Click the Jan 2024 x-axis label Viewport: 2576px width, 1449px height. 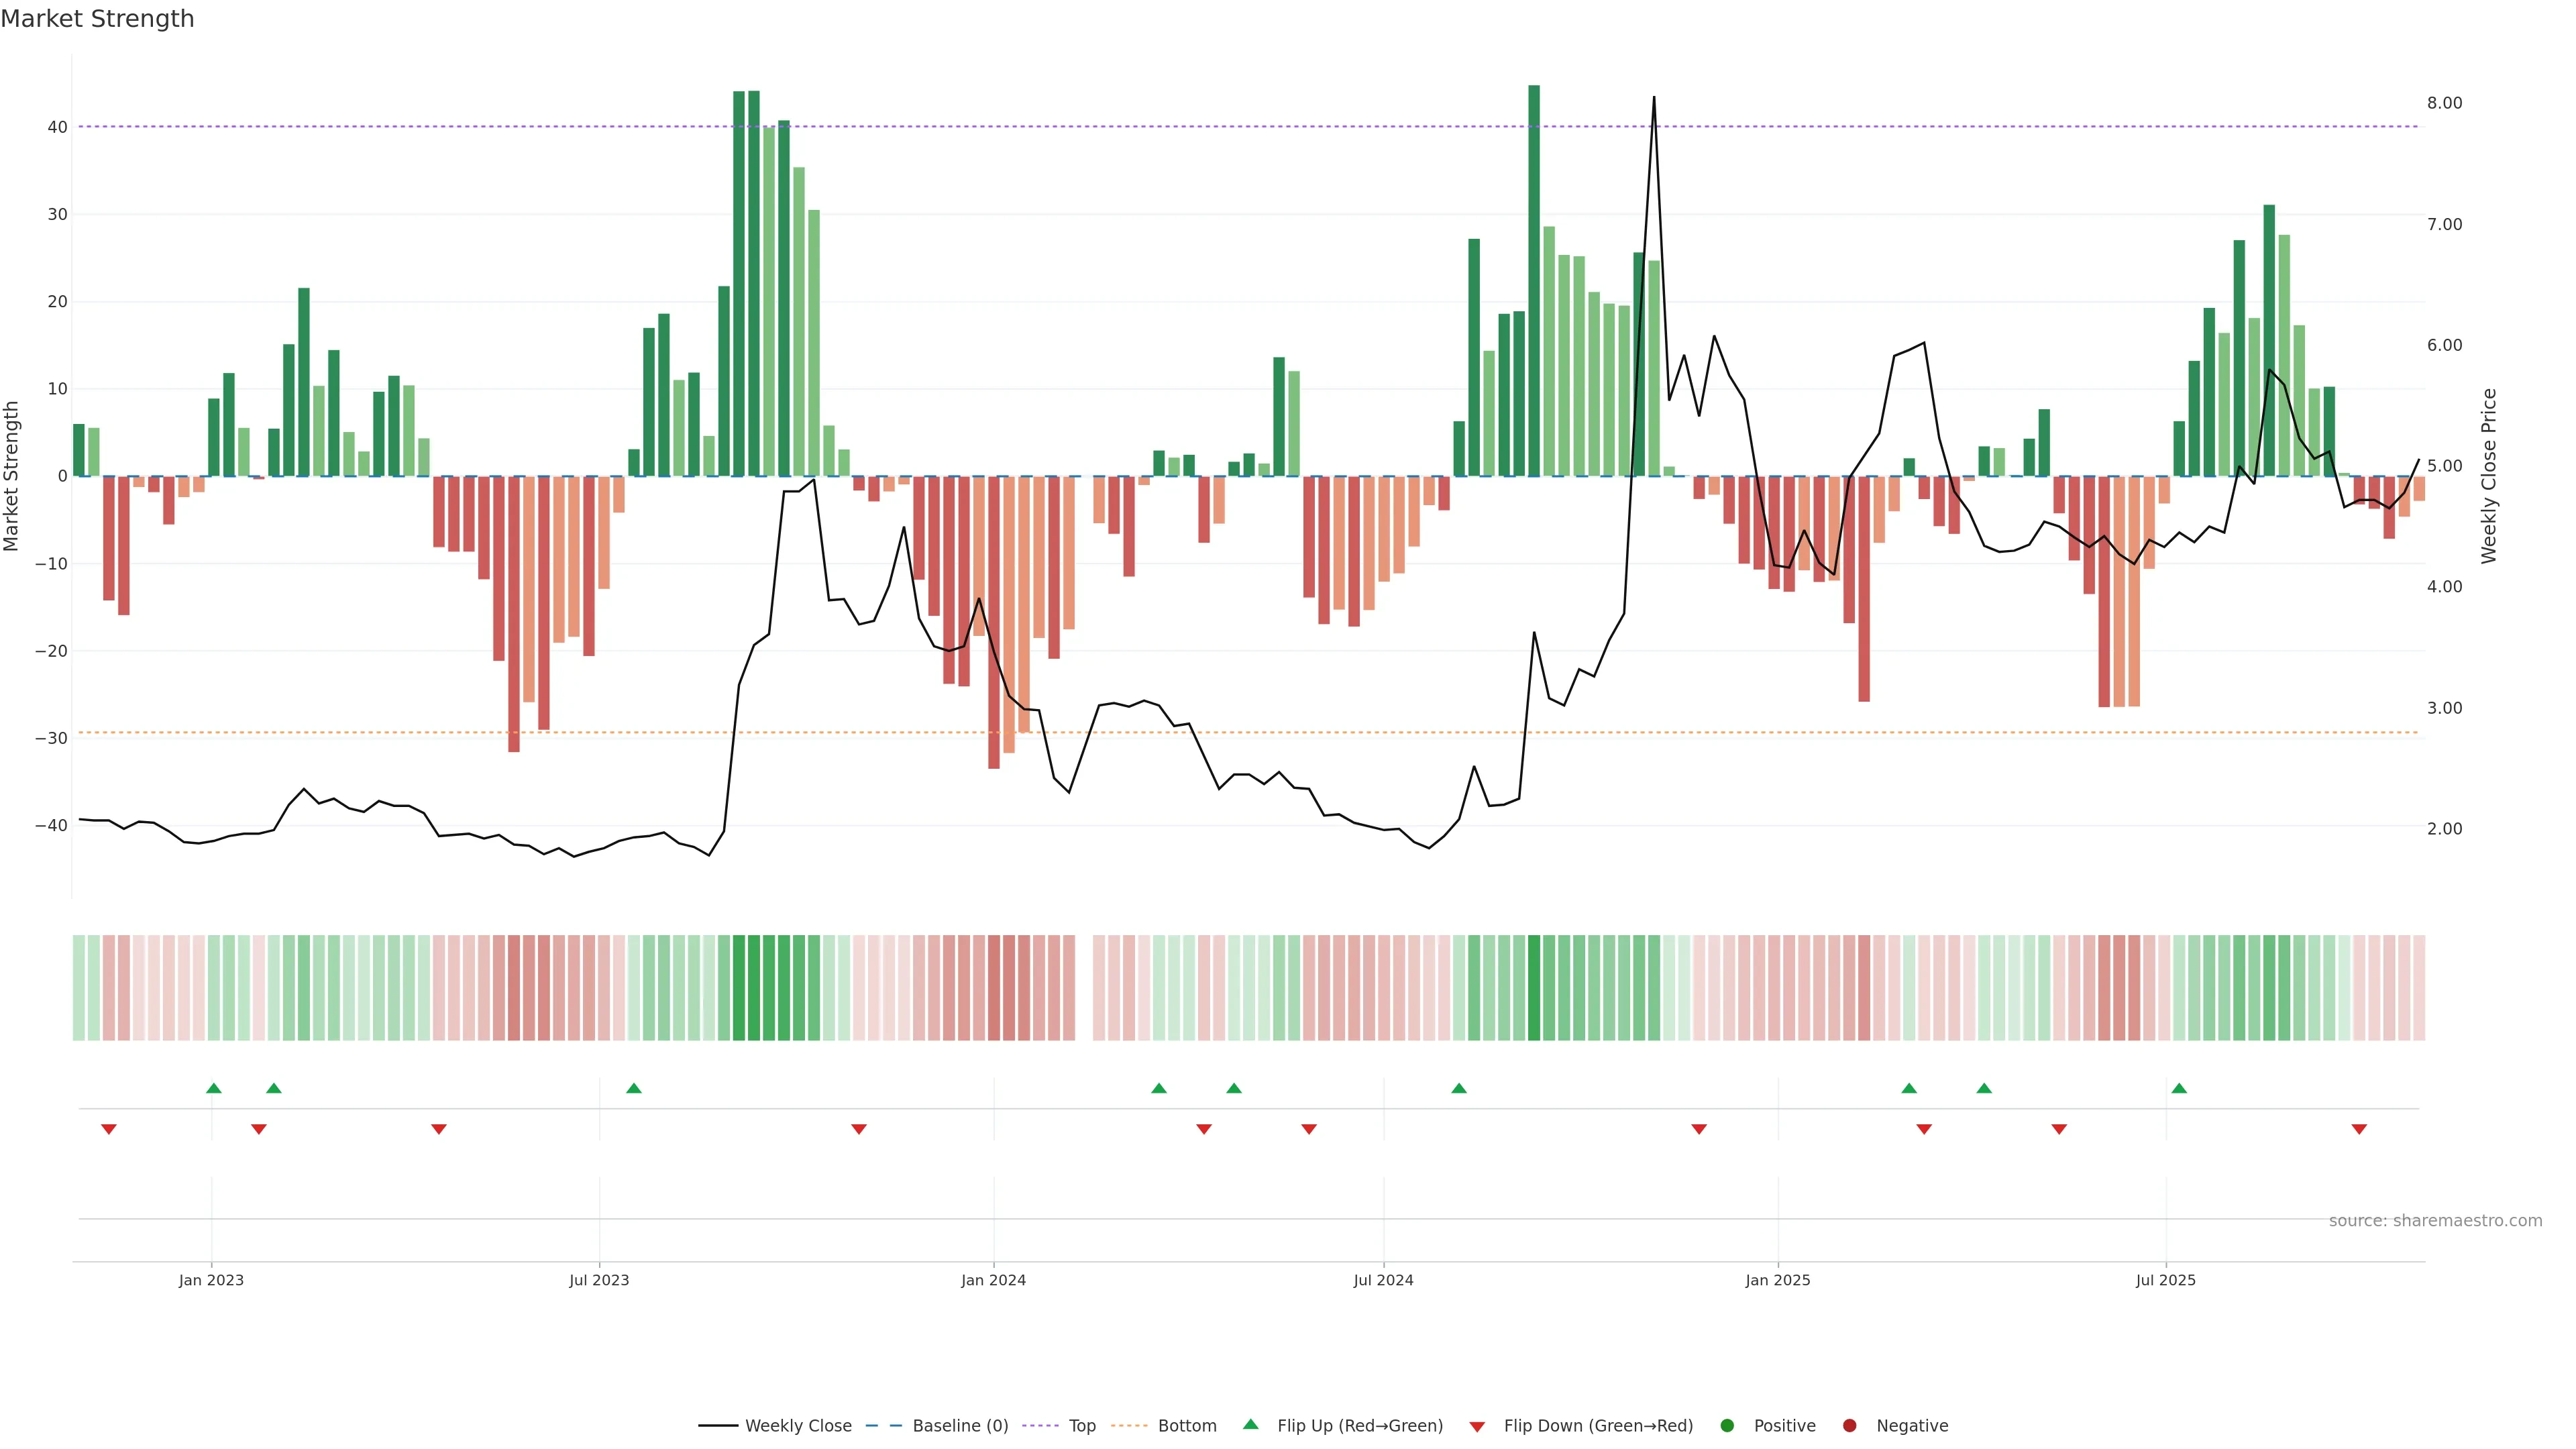[993, 1280]
